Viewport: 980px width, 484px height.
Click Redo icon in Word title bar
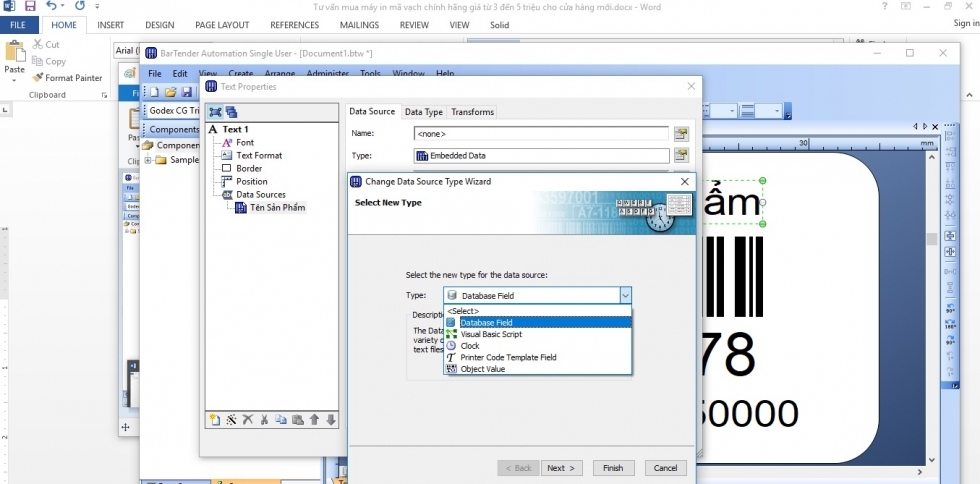click(x=79, y=6)
